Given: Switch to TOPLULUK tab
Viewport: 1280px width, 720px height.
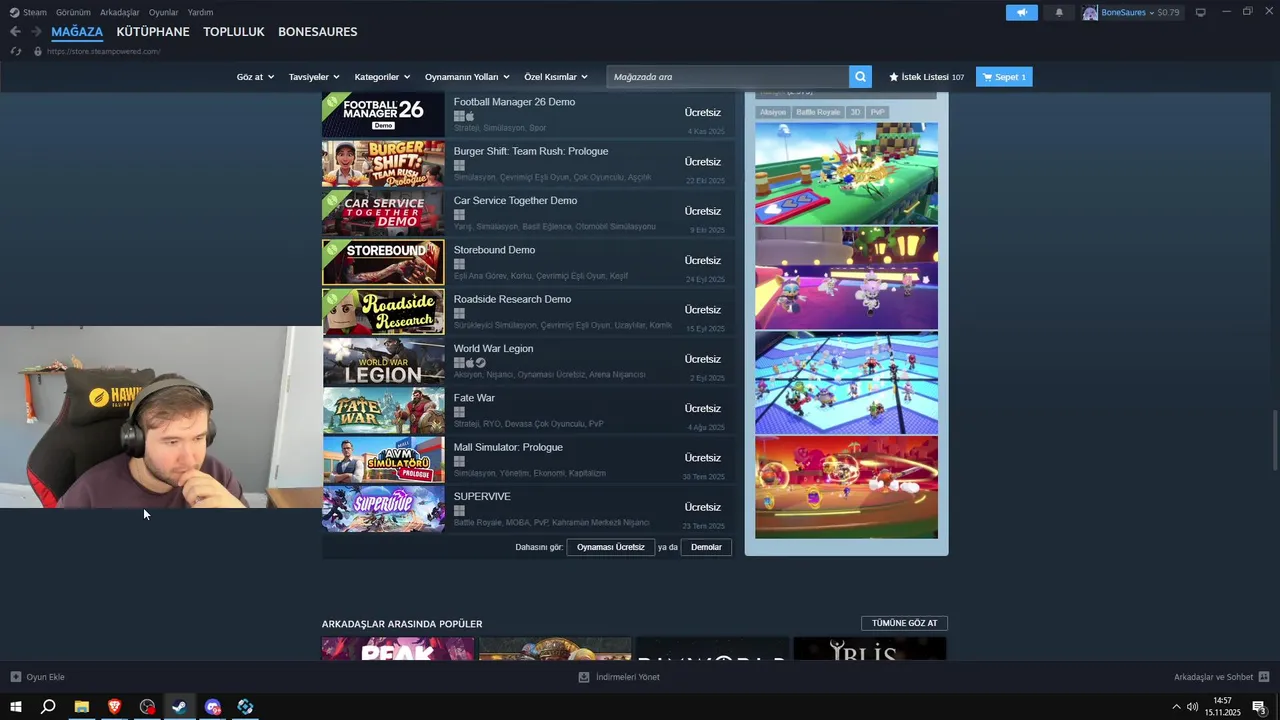Looking at the screenshot, I should click(x=234, y=32).
